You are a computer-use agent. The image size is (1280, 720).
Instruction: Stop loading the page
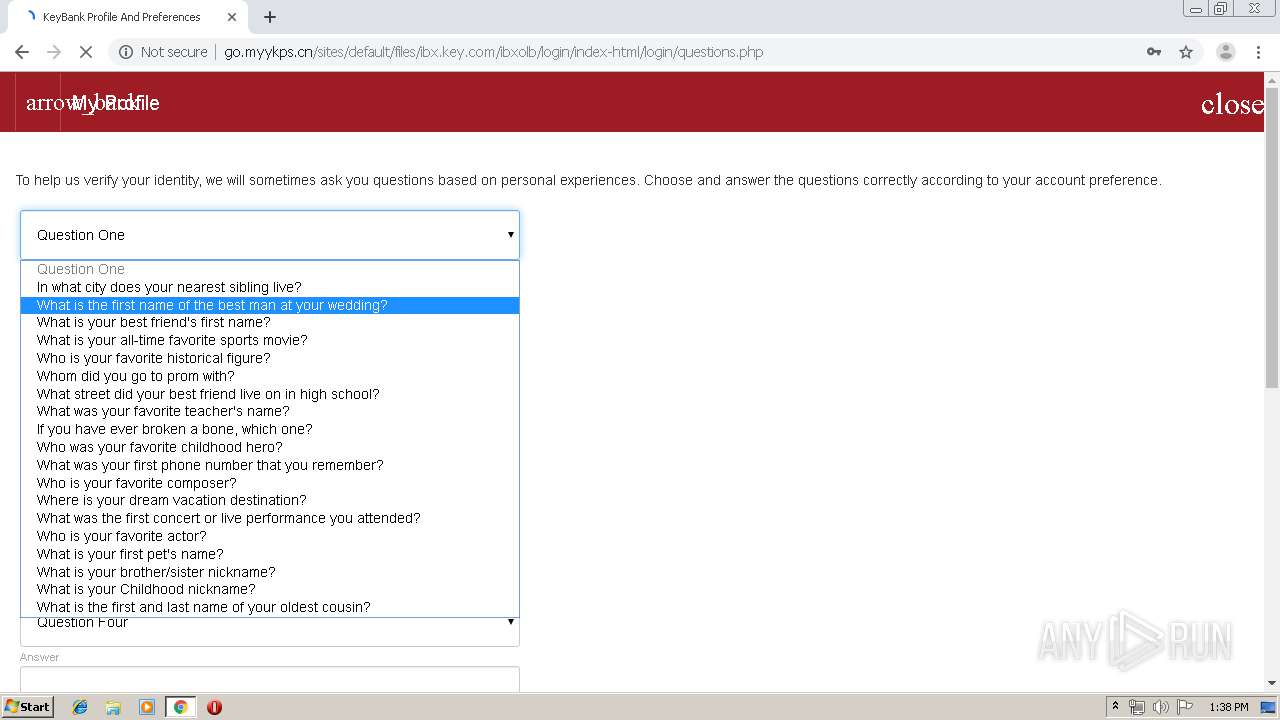(86, 52)
